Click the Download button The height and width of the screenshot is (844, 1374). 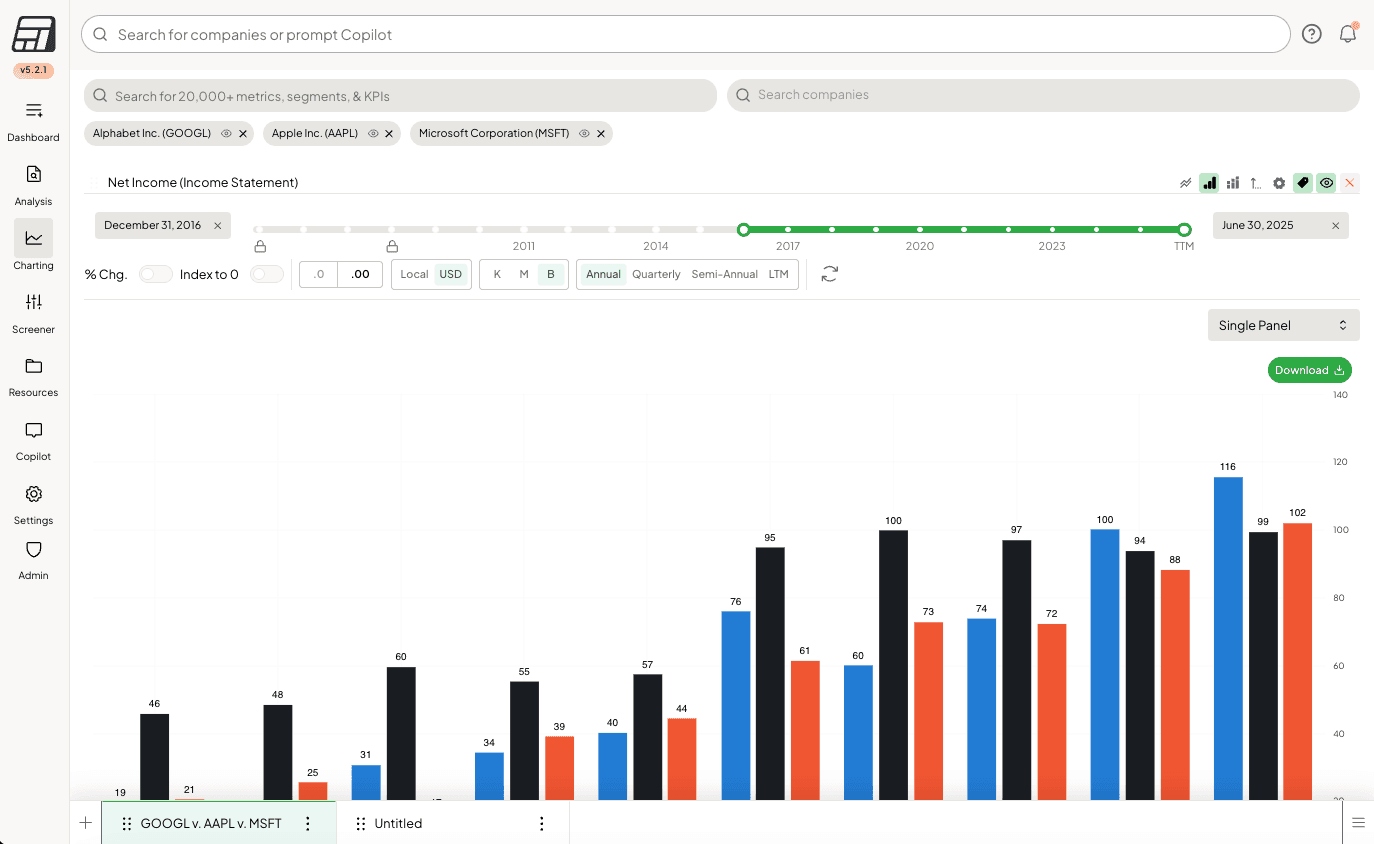[x=1309, y=370]
